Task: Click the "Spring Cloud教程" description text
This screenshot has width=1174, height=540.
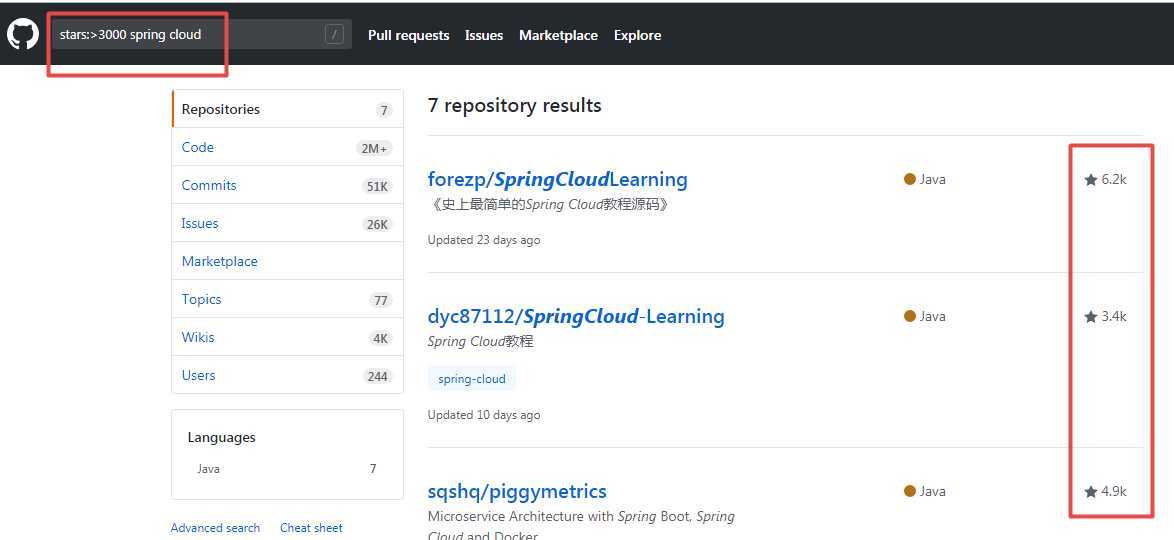Action: pos(480,342)
